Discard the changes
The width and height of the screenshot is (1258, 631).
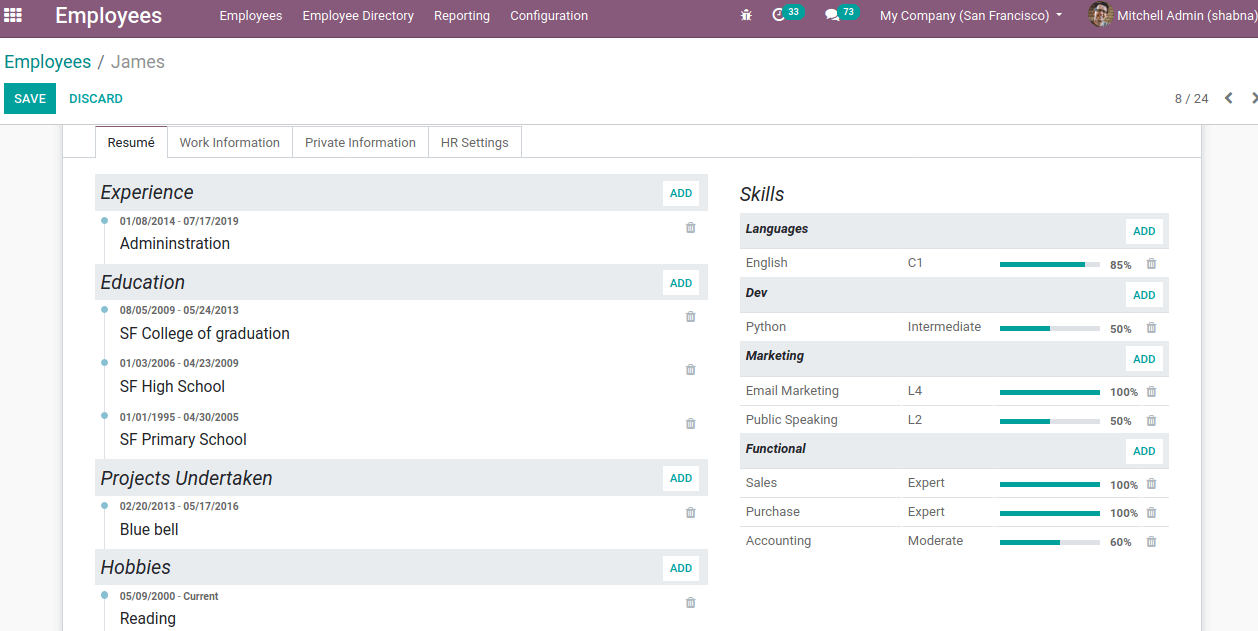pos(96,99)
